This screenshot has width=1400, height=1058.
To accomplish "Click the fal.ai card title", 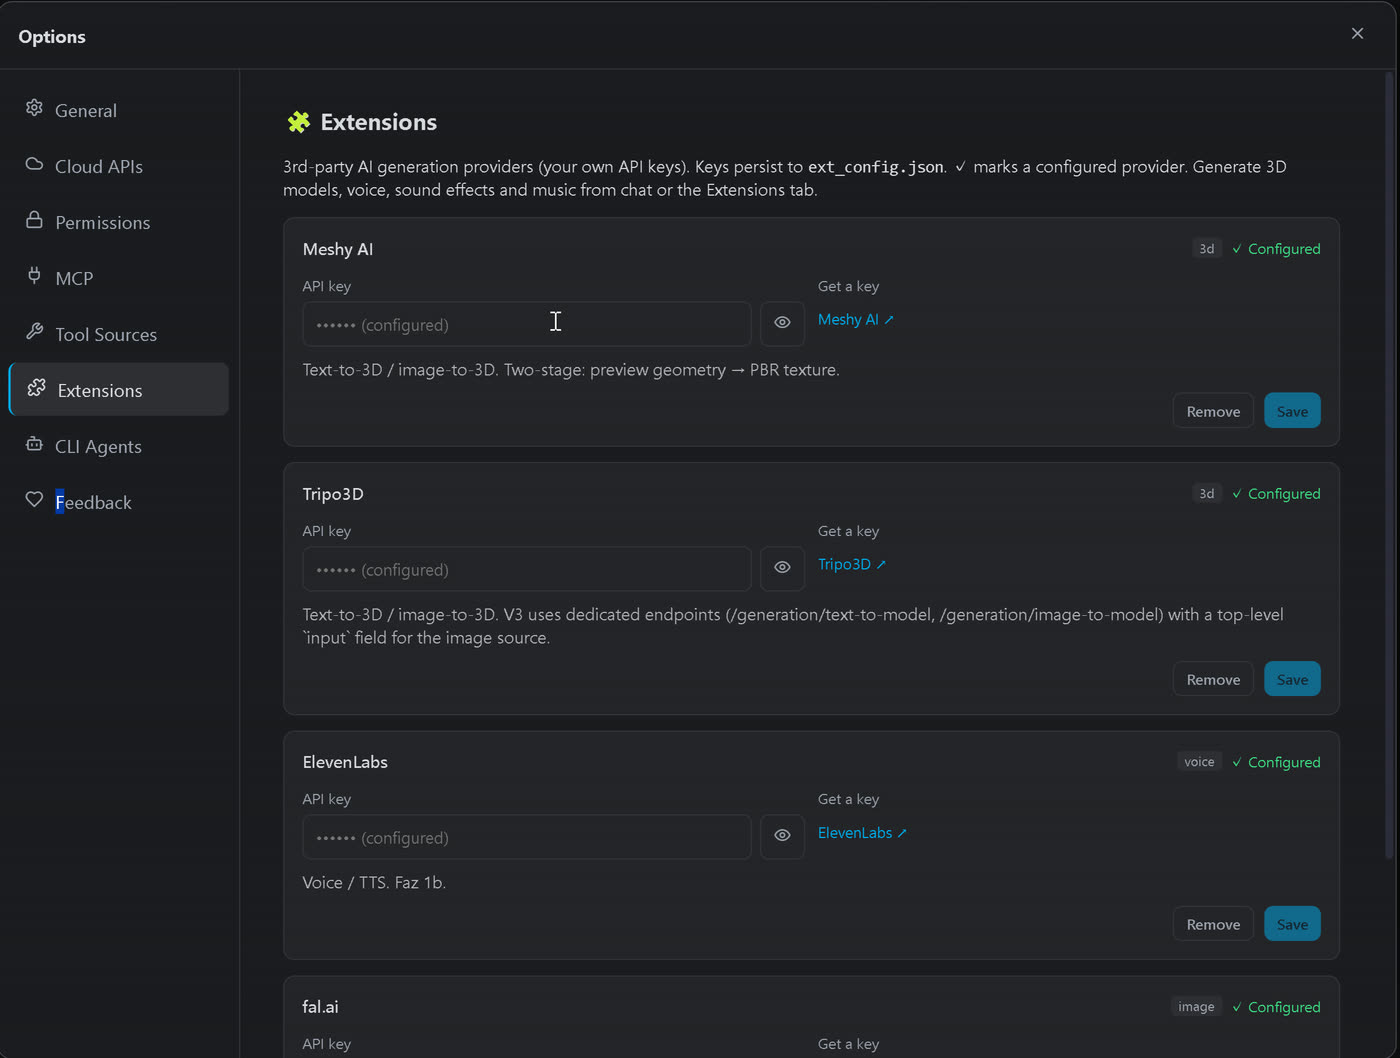I will click(x=320, y=1007).
